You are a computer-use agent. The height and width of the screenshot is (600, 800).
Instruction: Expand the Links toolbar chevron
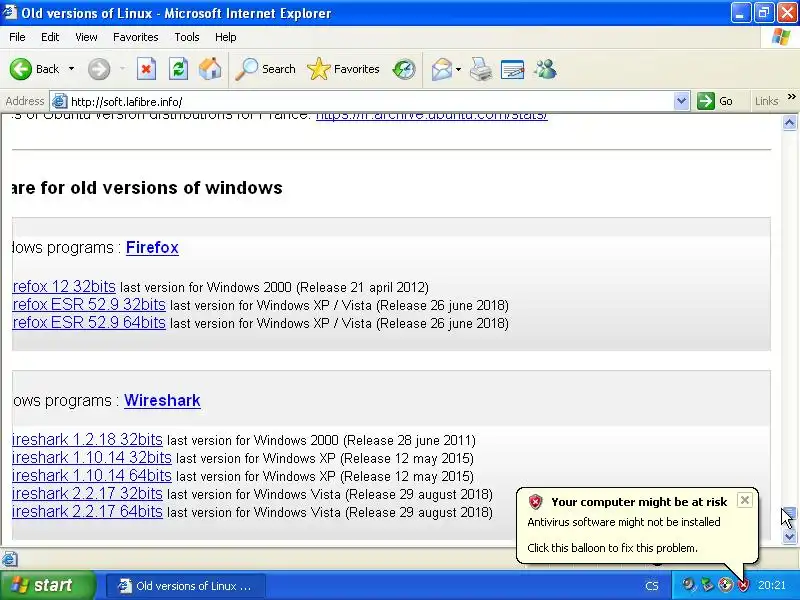[x=791, y=96]
